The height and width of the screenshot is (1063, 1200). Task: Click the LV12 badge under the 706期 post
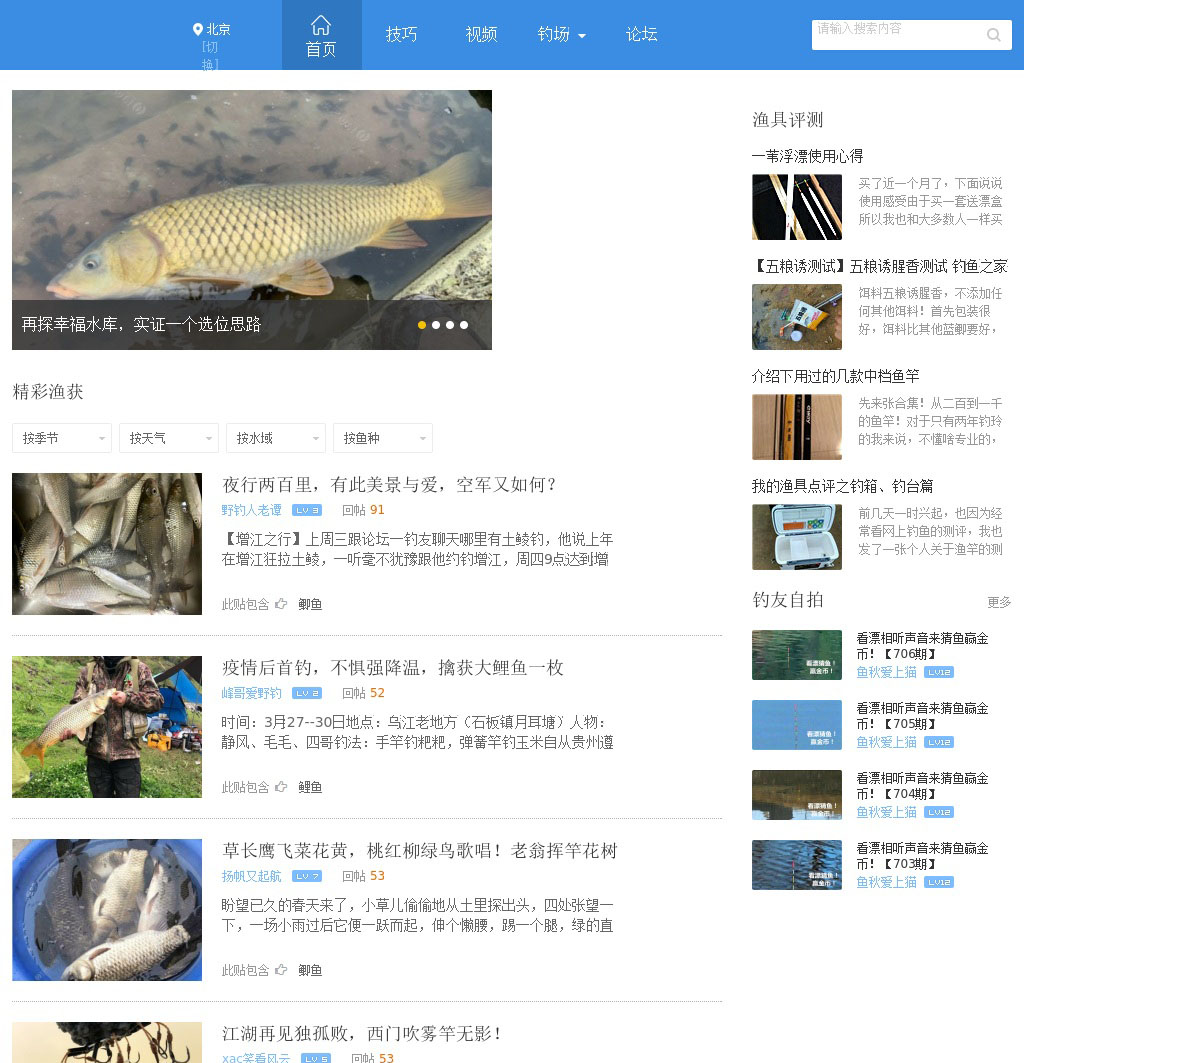[x=938, y=672]
